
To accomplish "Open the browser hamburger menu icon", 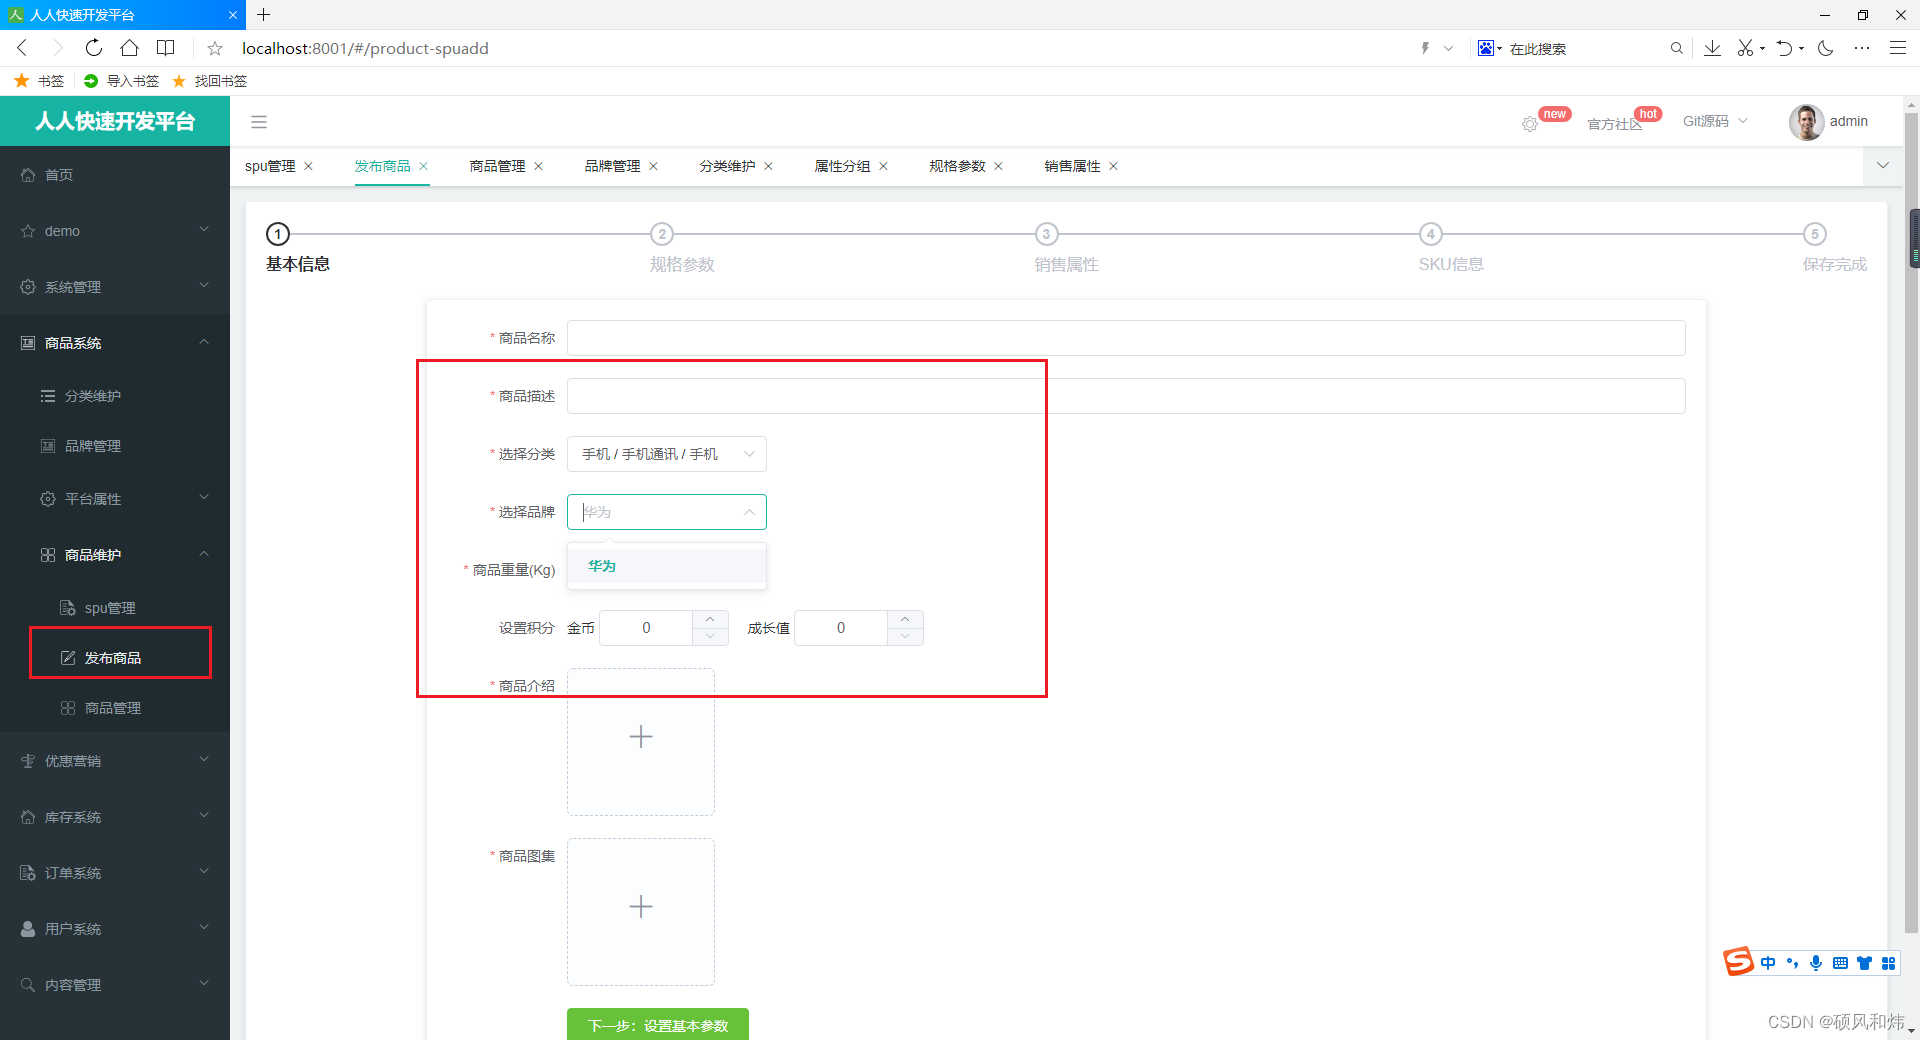I will tap(1897, 48).
